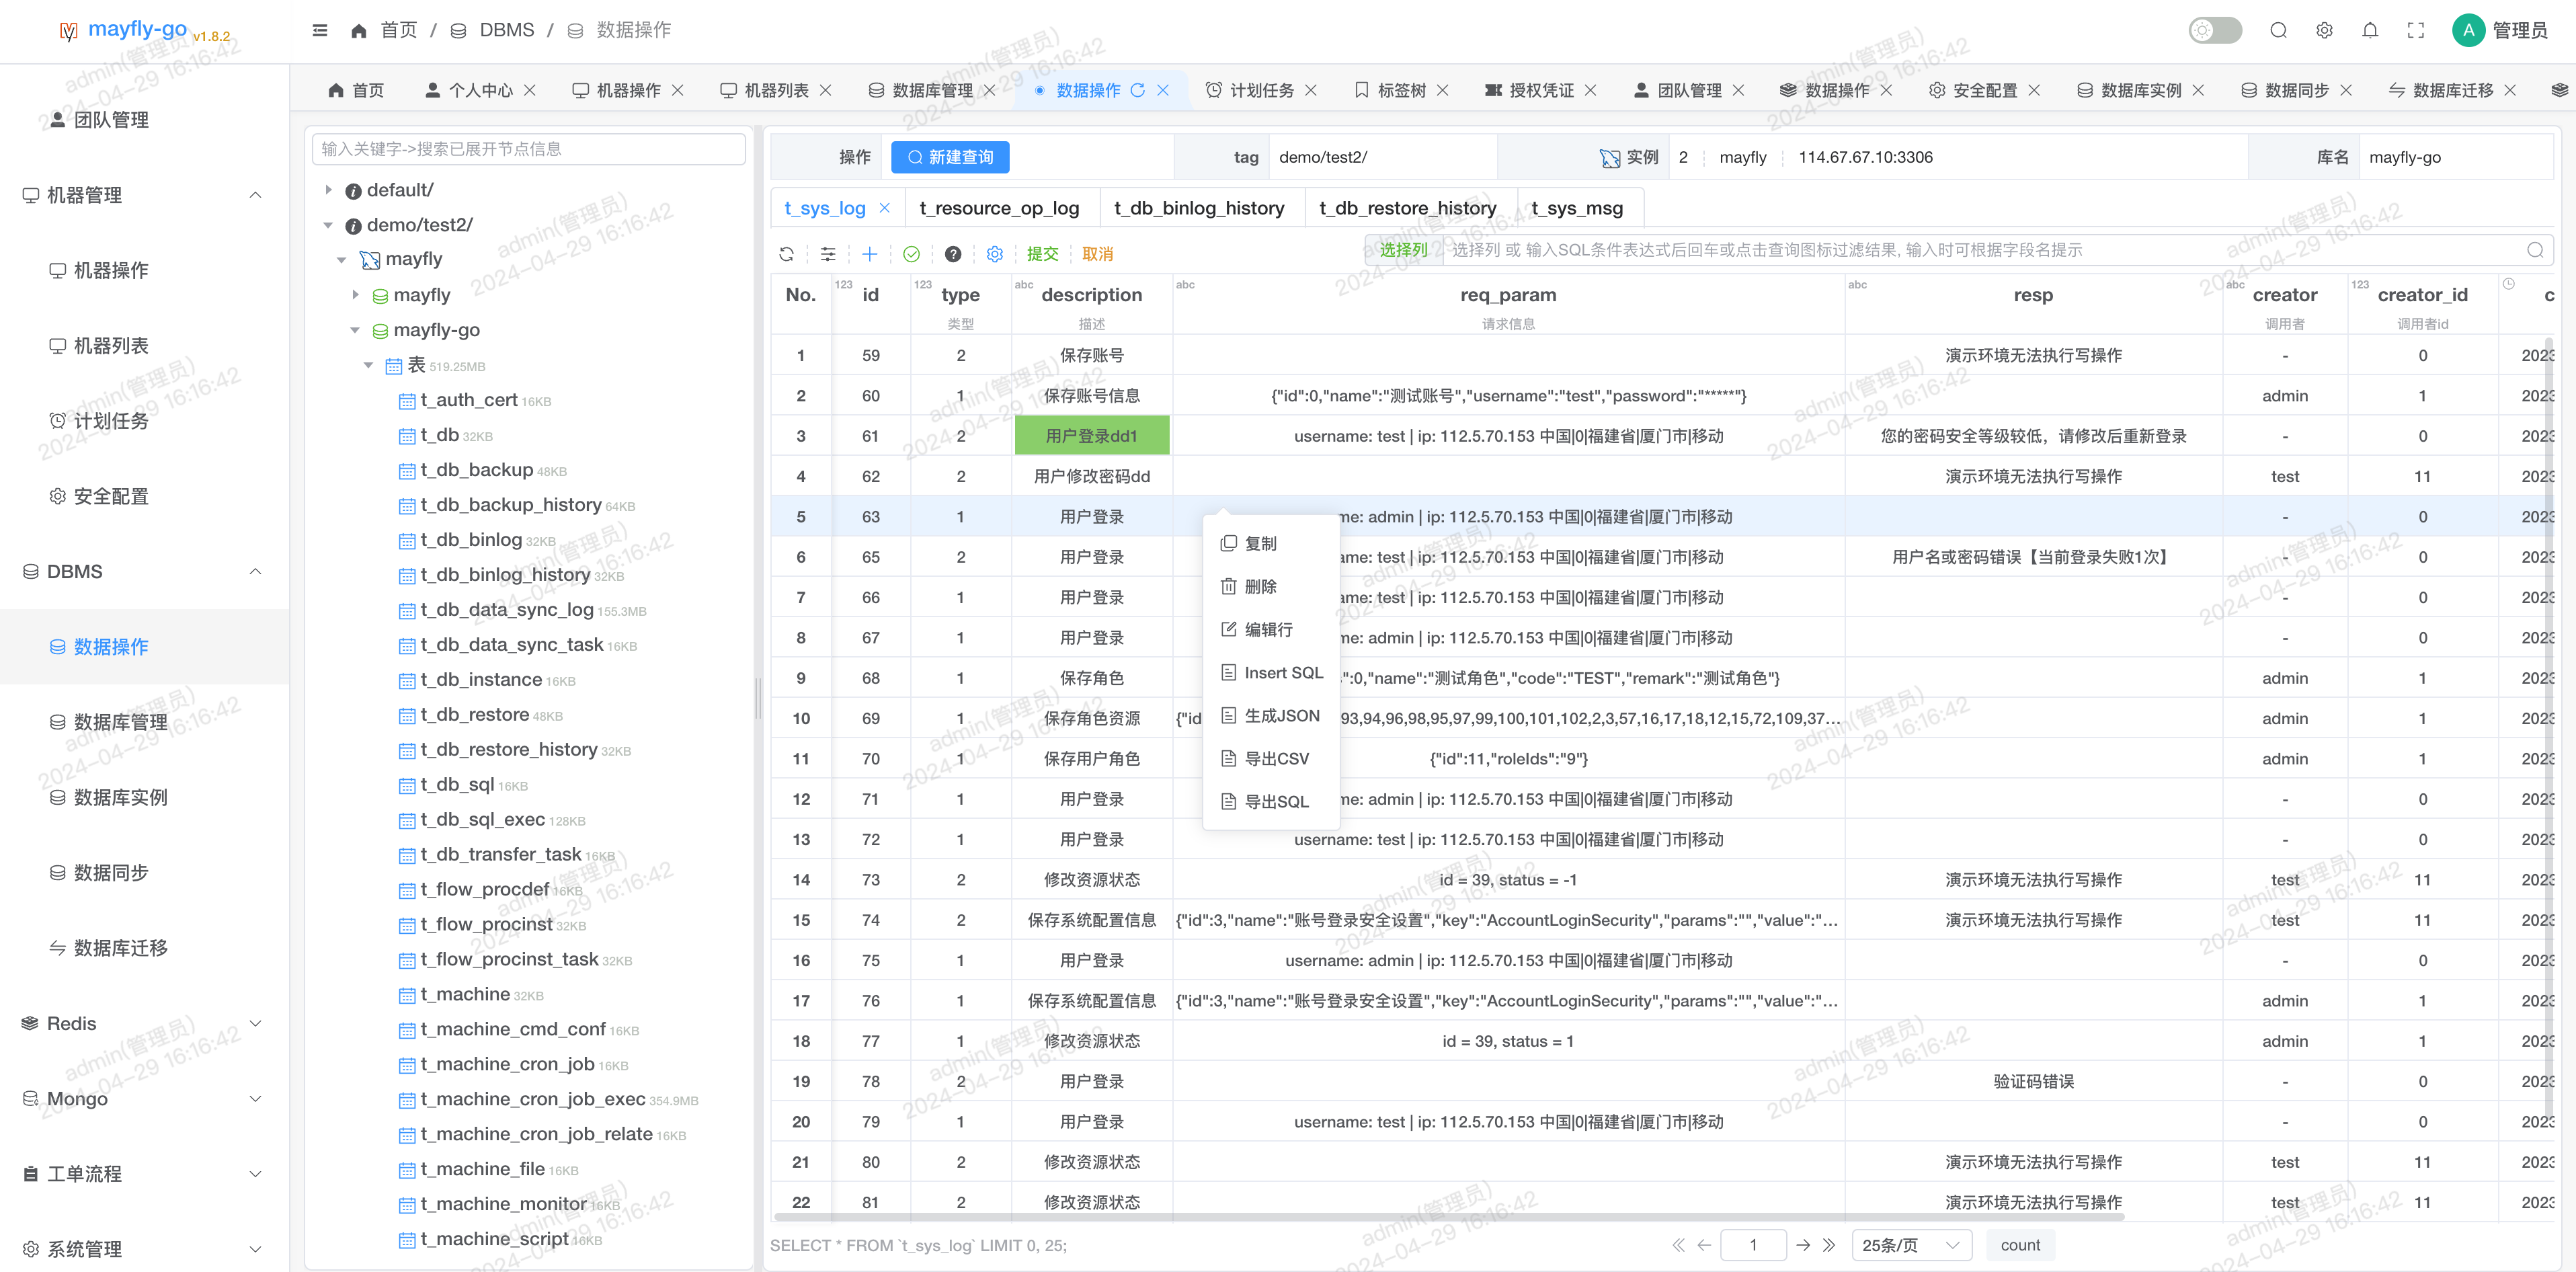Click the 首页 breadcrumb home icon
This screenshot has height=1272, width=2576.
point(359,30)
